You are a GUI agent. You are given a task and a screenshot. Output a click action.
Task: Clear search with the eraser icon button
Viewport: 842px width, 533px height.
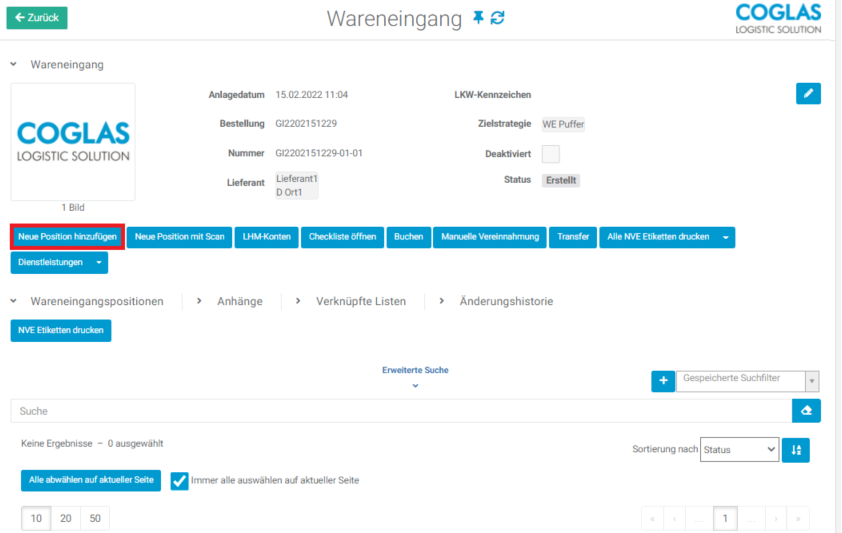[x=806, y=411]
